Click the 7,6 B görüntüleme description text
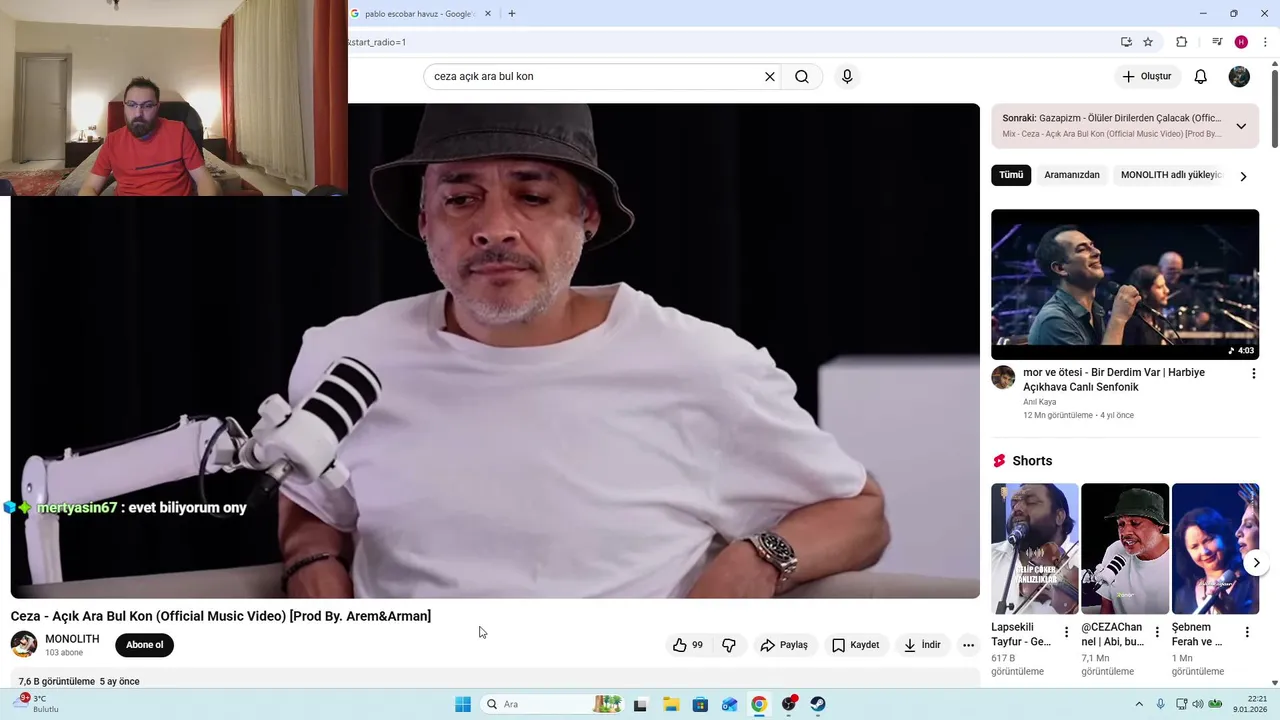The image size is (1280, 720). (57, 681)
